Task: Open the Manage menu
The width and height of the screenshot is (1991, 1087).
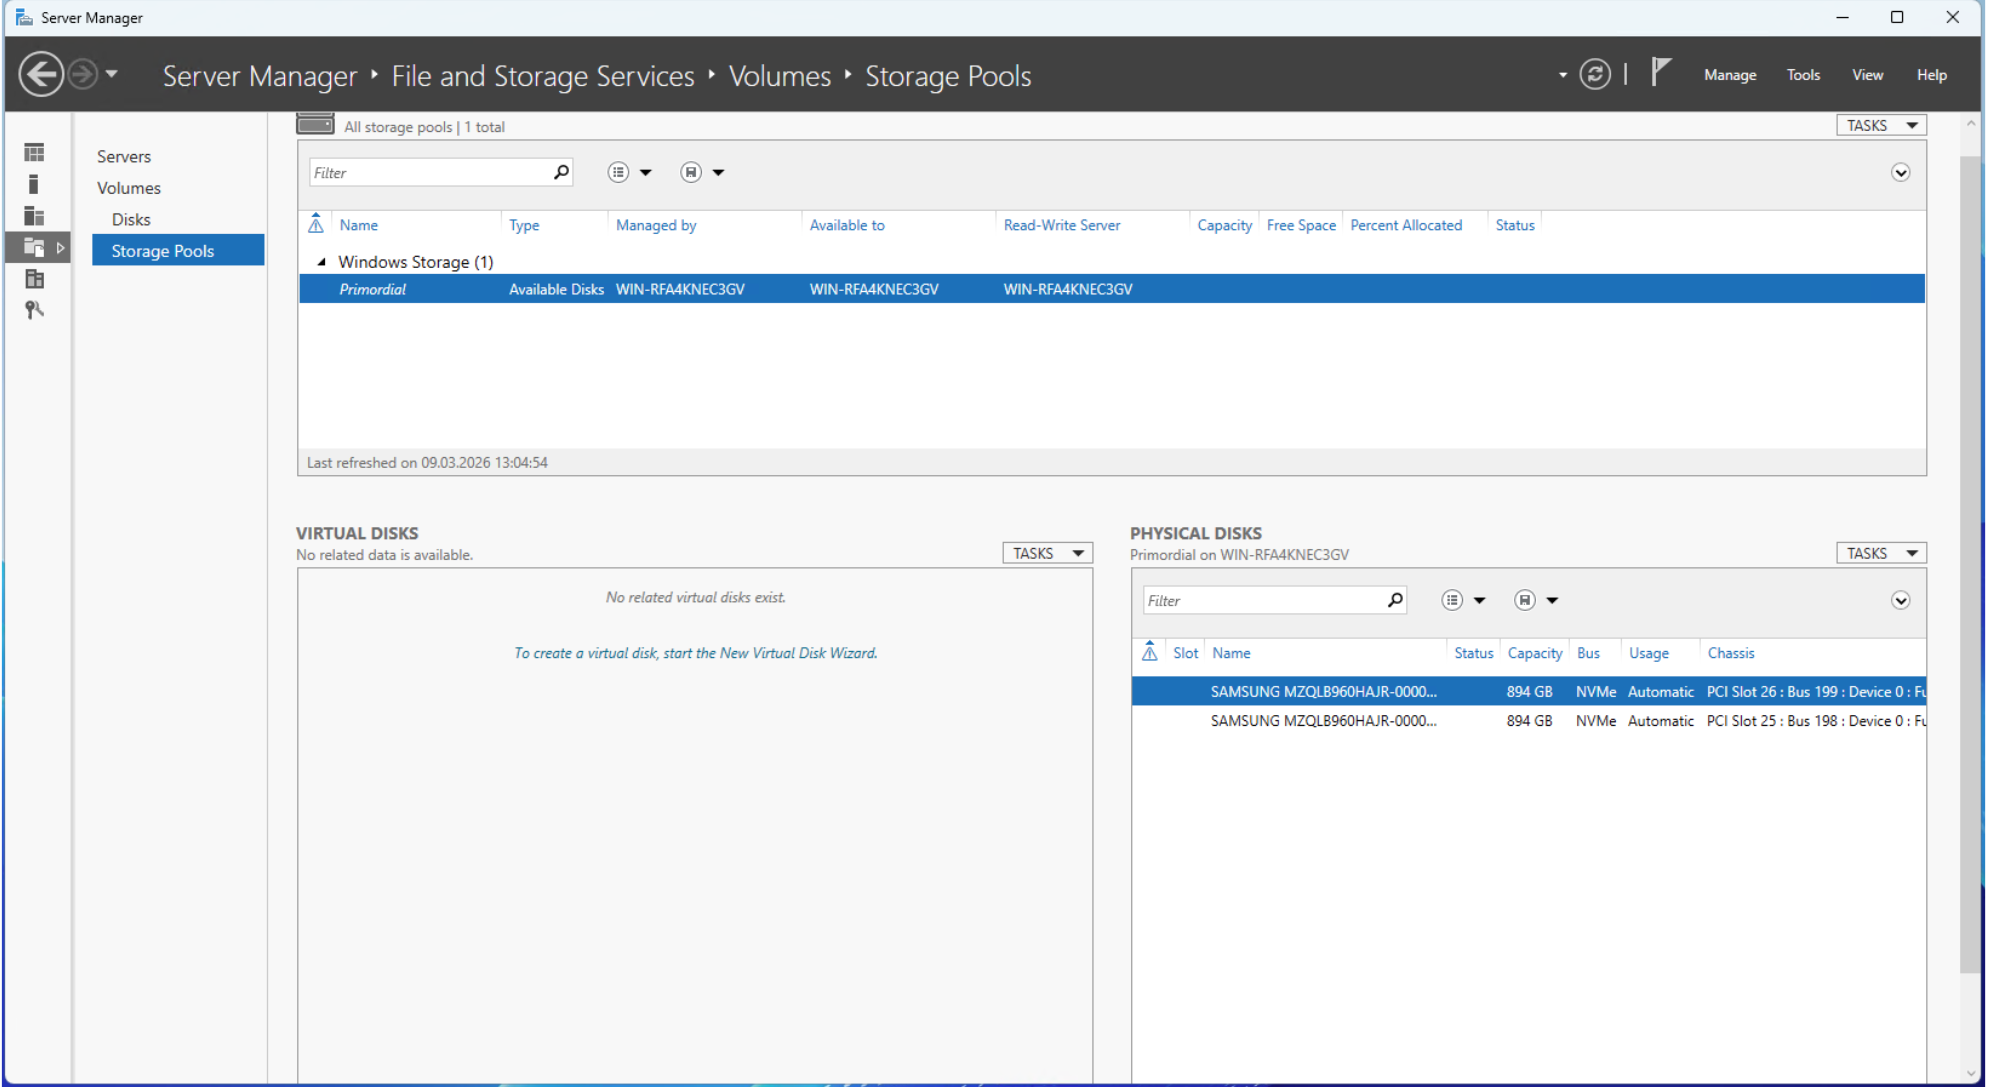Action: click(x=1729, y=75)
